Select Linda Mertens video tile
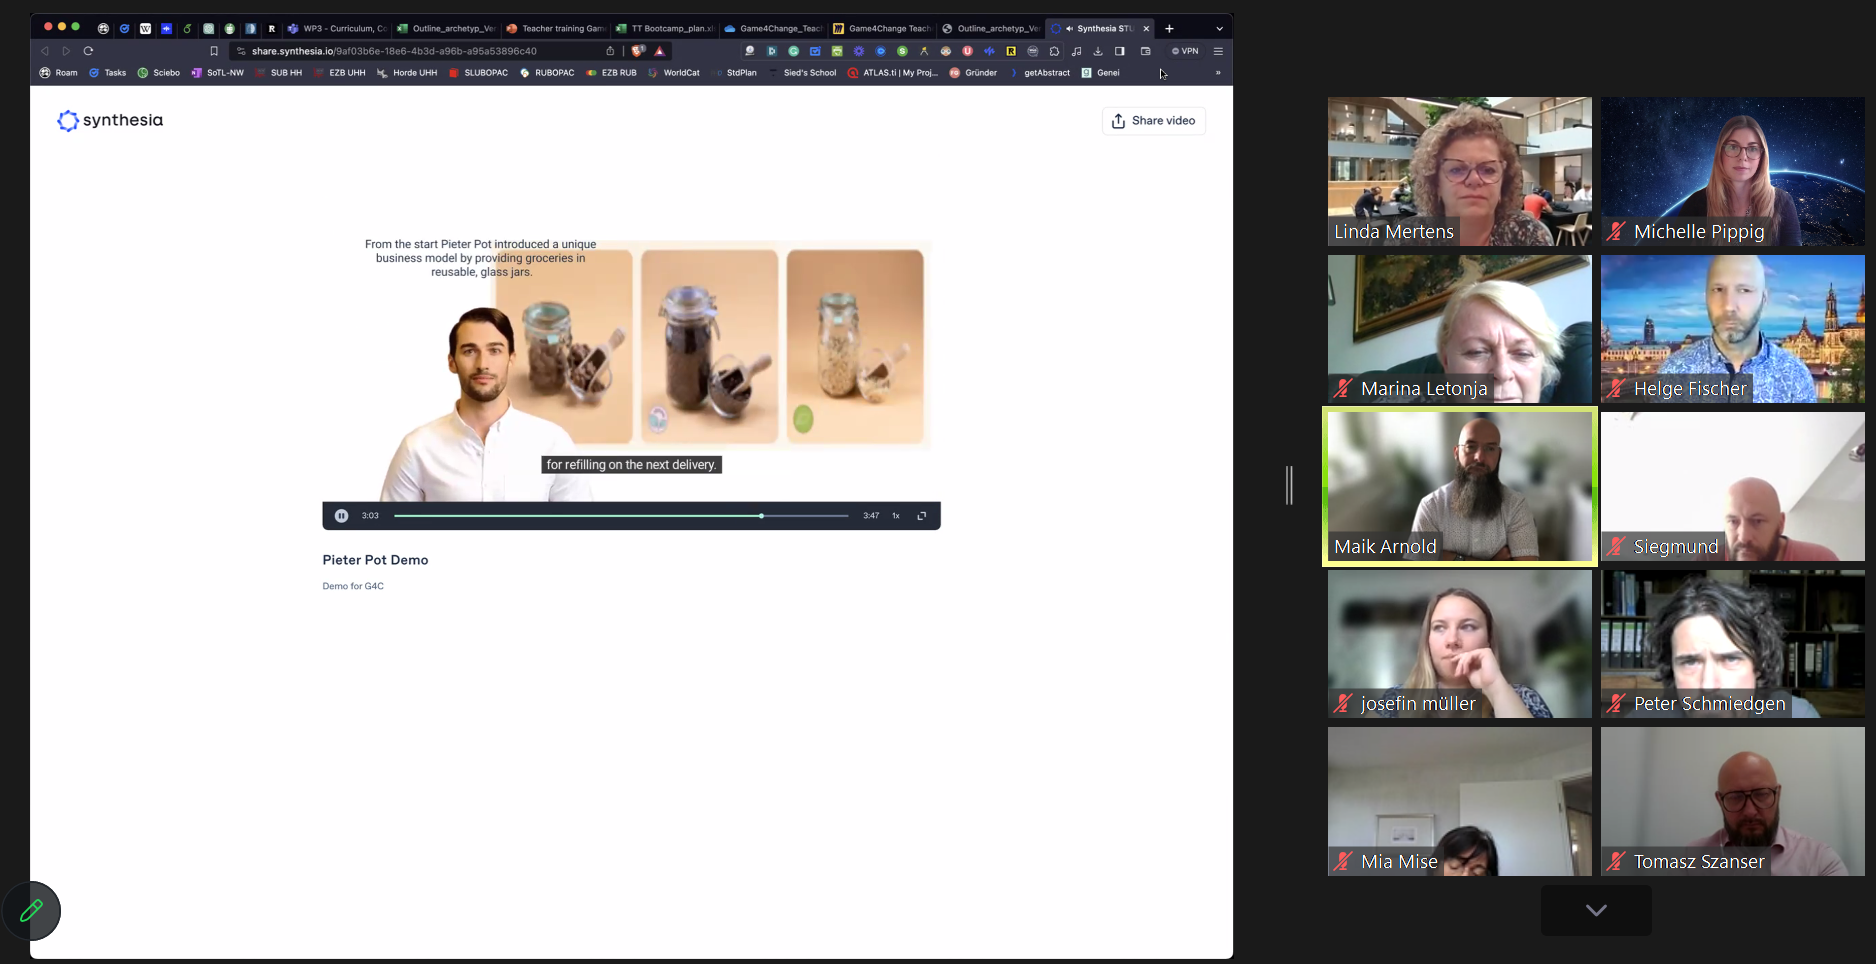The image size is (1876, 964). tap(1460, 171)
